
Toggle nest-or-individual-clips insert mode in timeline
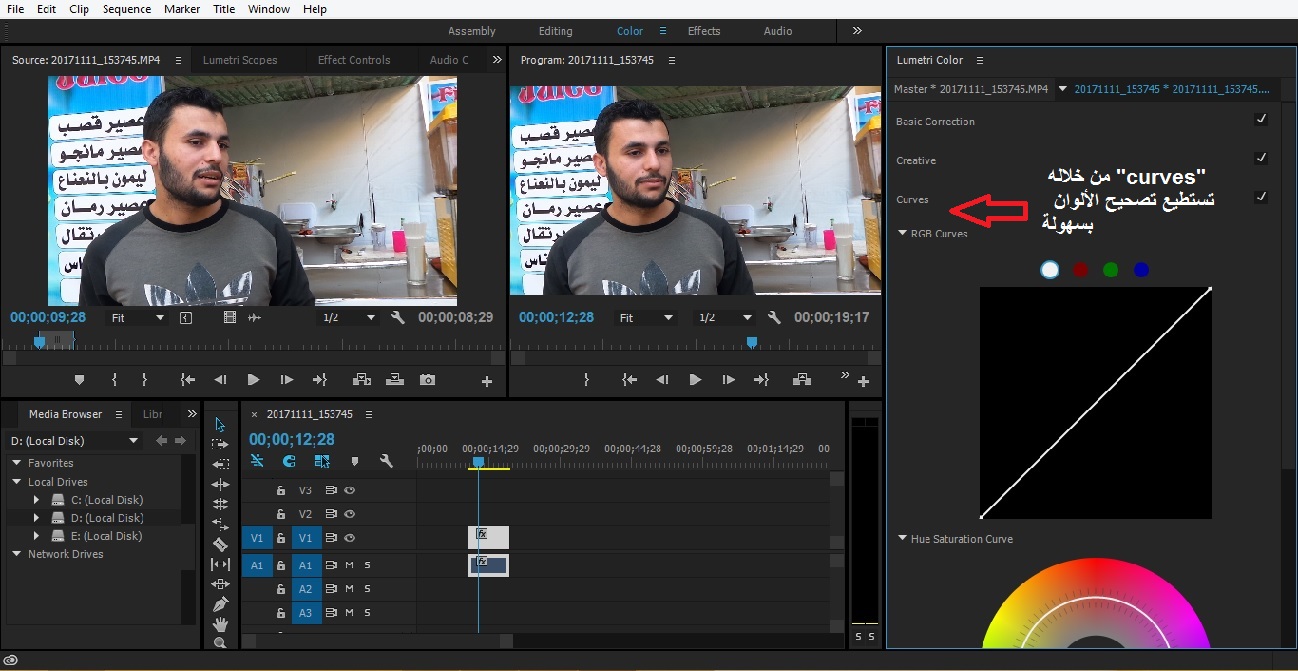257,461
